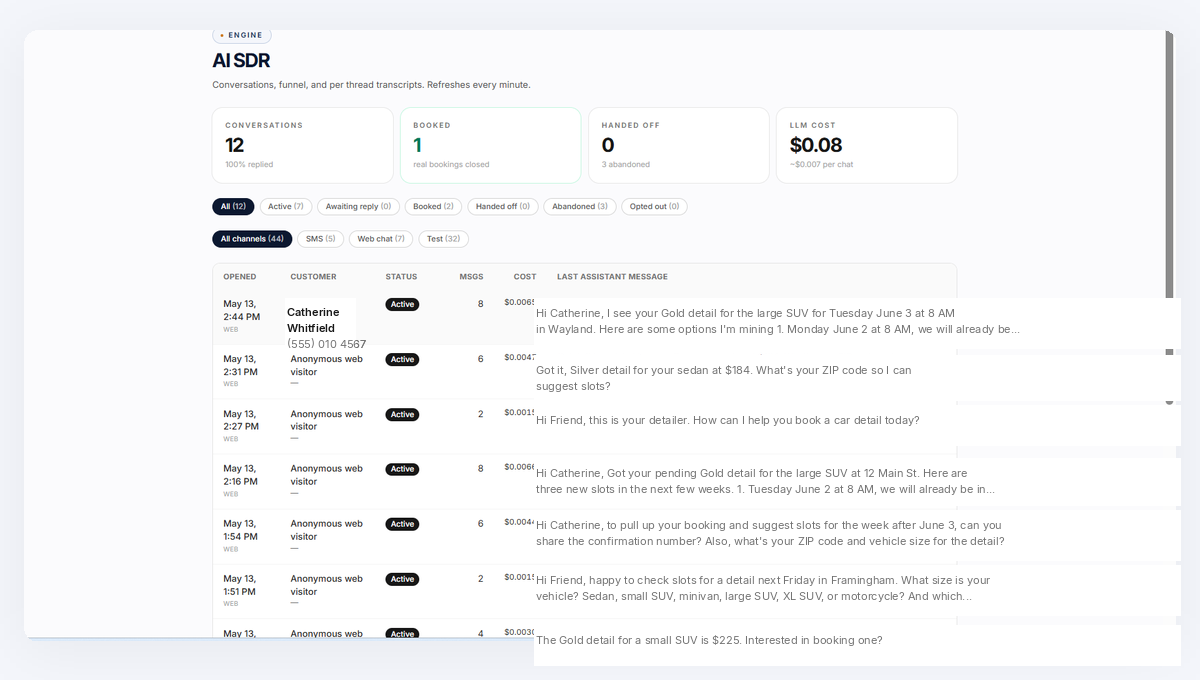Open message about slots next Friday in Framingham
1200x680 pixels.
(x=763, y=588)
